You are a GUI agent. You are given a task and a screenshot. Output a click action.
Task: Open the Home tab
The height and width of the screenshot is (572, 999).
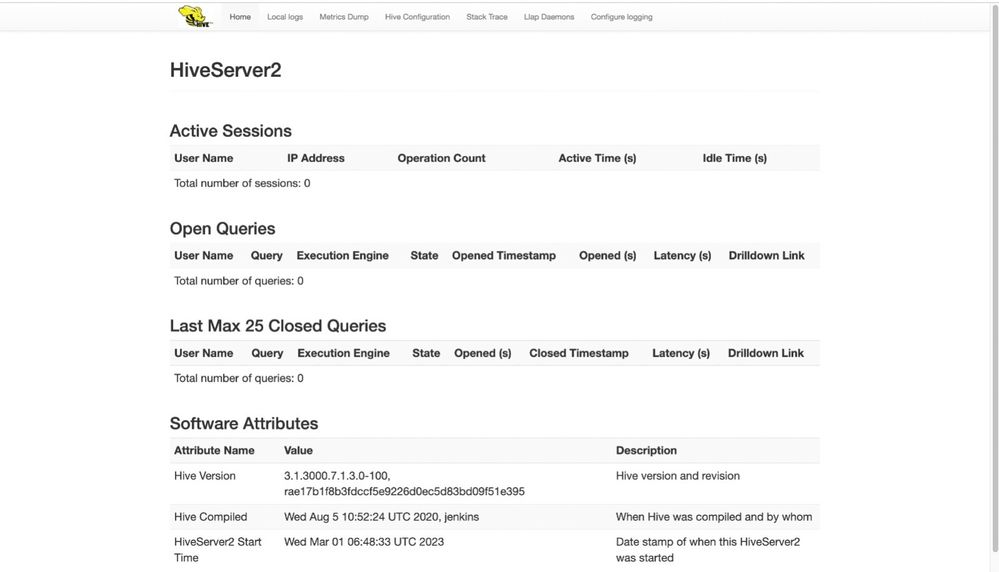pos(240,17)
